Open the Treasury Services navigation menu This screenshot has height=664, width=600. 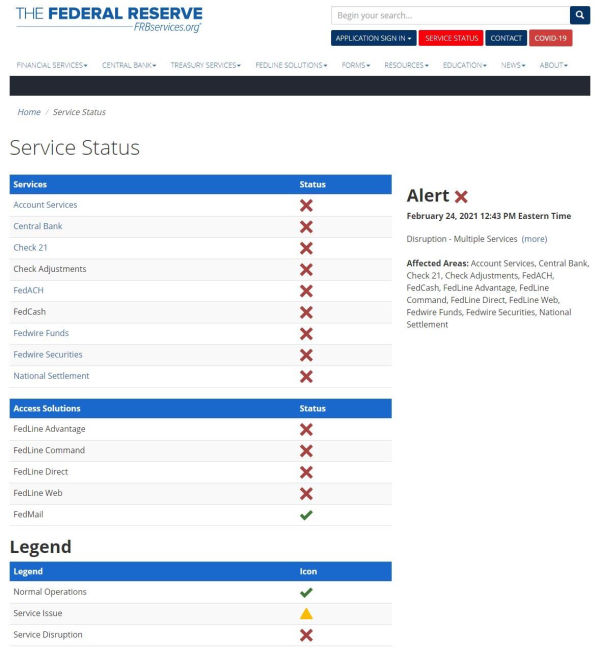coord(205,65)
